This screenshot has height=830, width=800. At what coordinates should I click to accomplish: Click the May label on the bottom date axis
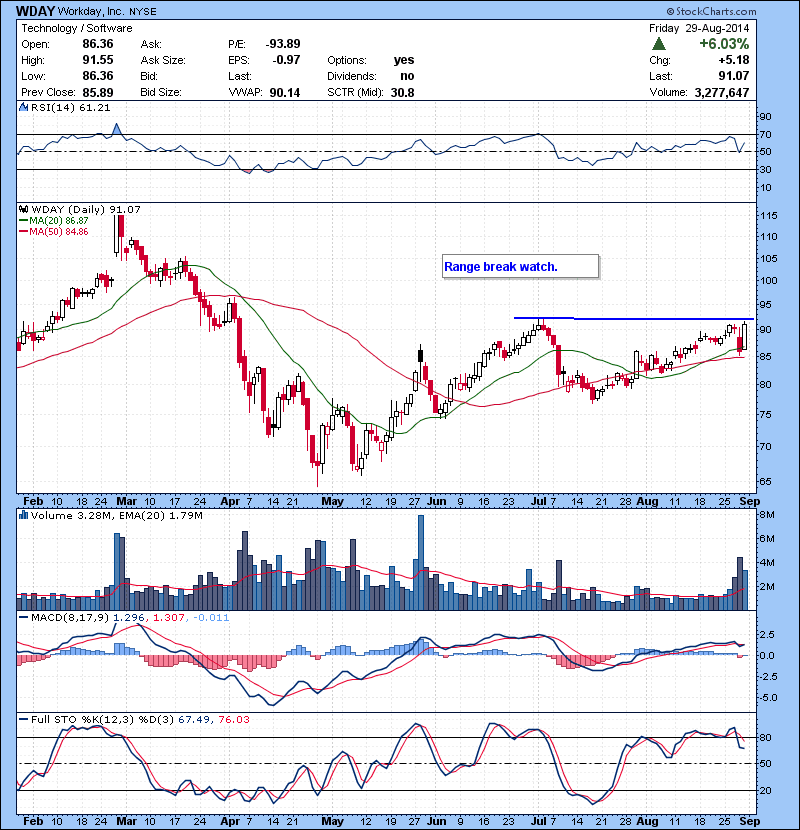click(332, 821)
